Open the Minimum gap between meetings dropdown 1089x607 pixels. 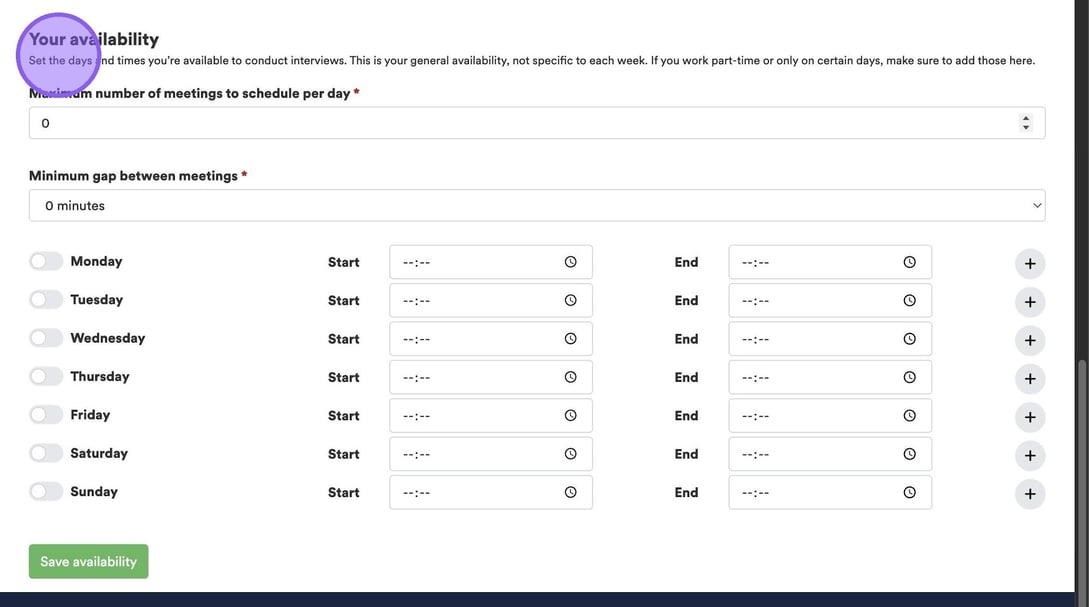536,206
